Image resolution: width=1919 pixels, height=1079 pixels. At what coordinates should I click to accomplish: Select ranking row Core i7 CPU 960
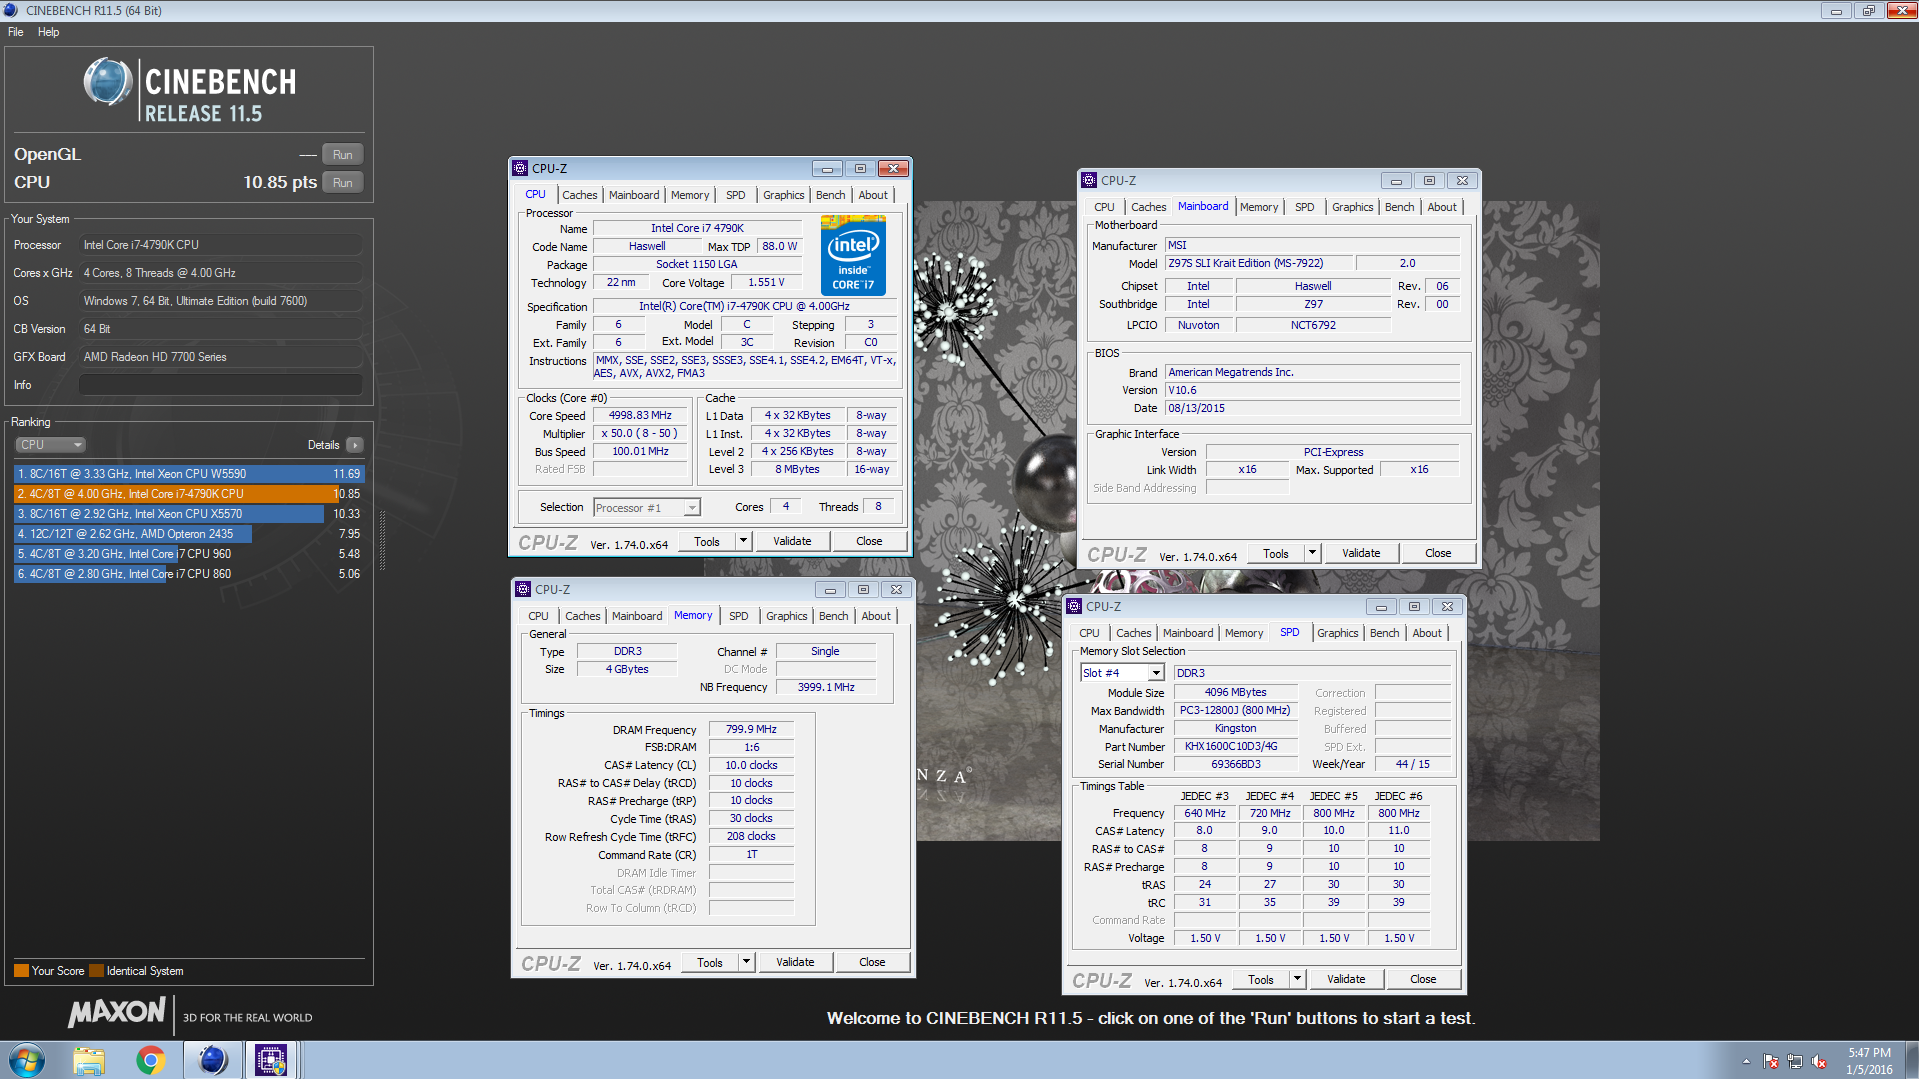pos(189,554)
